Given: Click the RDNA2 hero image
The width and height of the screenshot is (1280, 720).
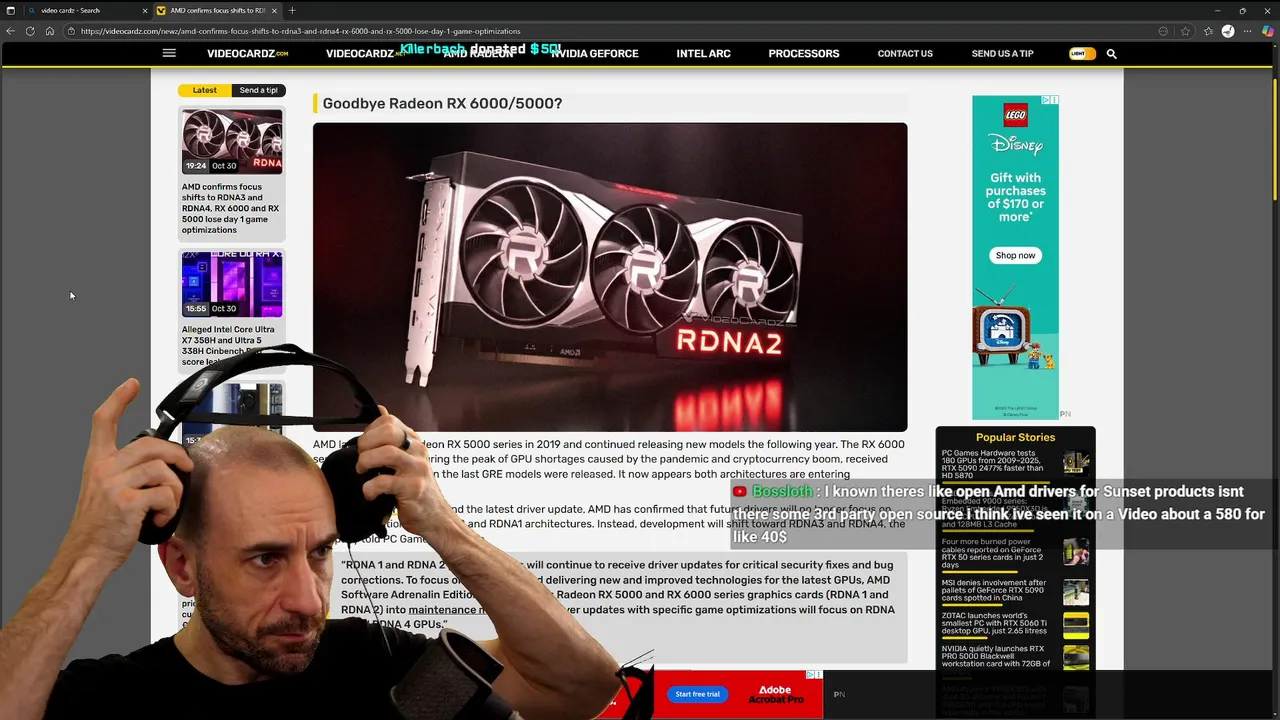Looking at the screenshot, I should point(610,277).
